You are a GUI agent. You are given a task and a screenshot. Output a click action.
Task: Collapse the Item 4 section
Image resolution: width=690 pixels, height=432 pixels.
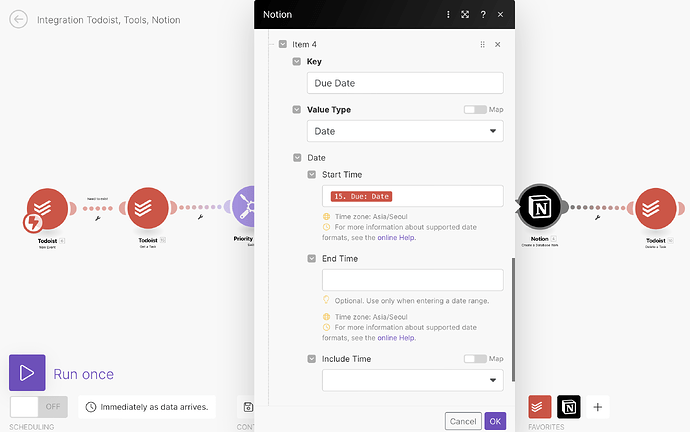[x=283, y=44]
